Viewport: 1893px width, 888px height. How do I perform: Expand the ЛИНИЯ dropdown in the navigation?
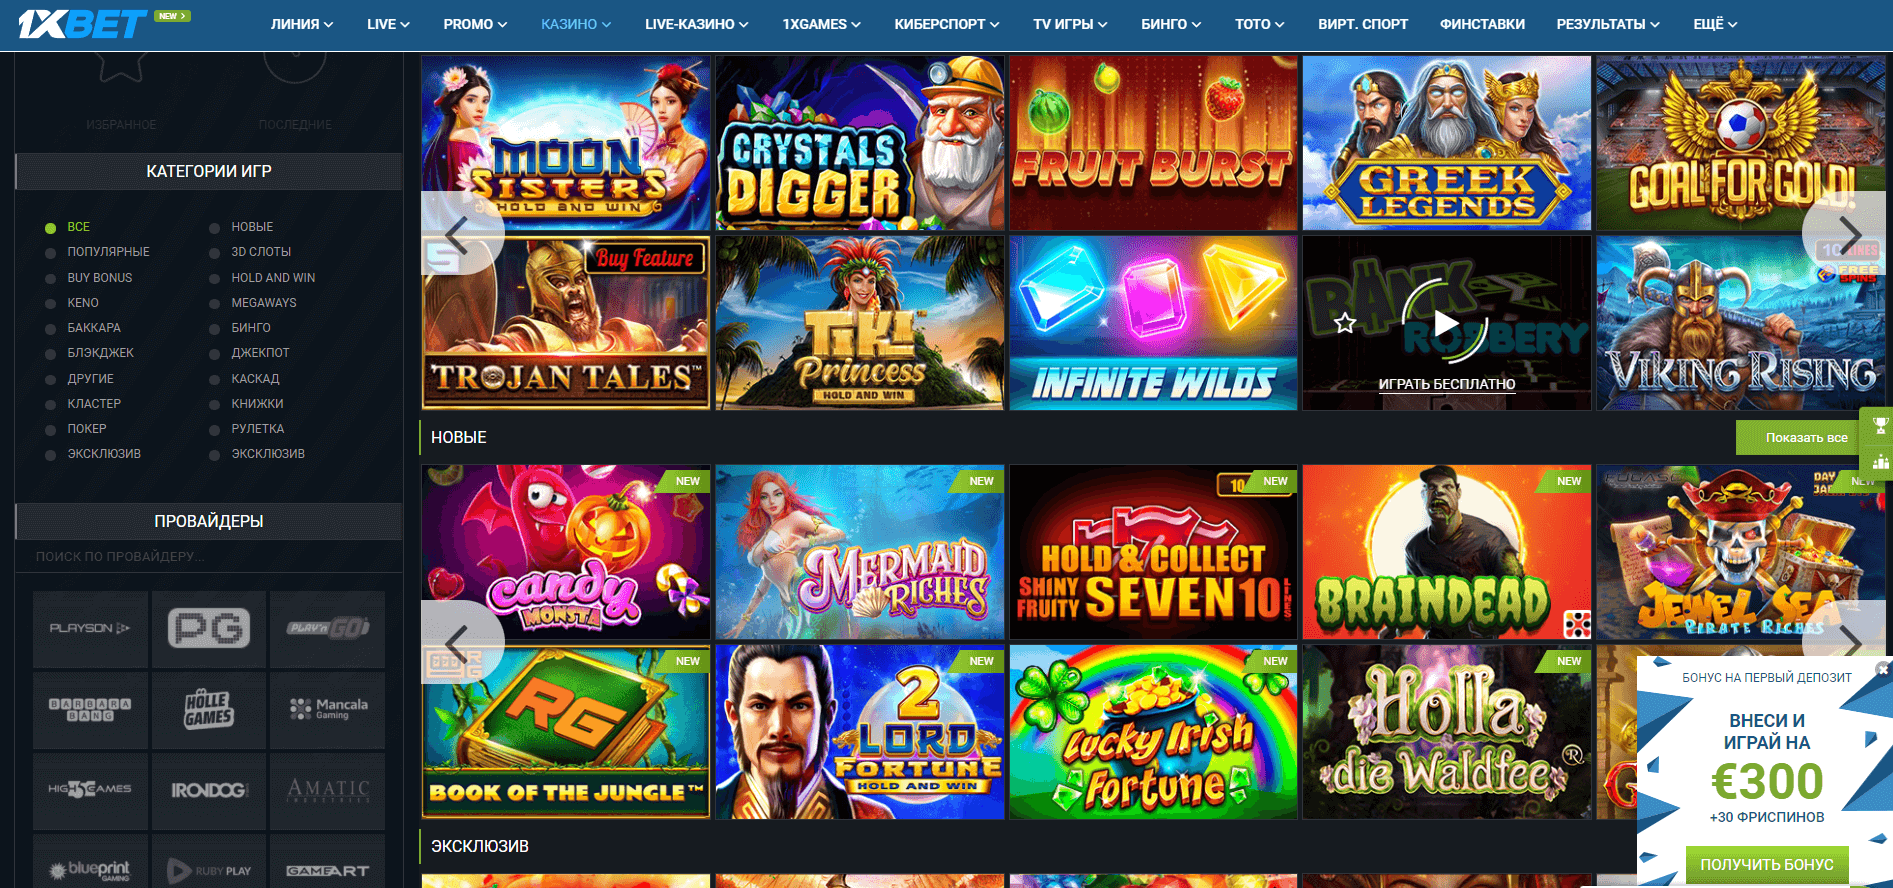point(302,24)
